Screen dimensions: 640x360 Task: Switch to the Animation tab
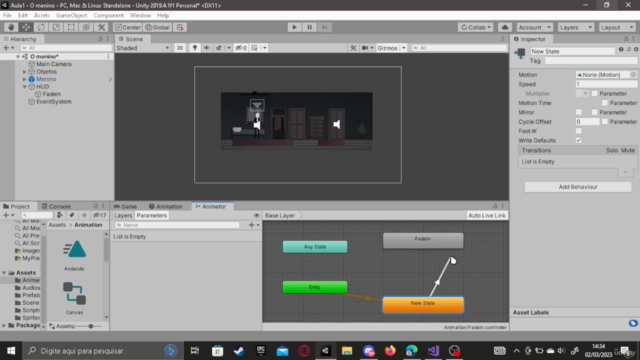coord(166,207)
